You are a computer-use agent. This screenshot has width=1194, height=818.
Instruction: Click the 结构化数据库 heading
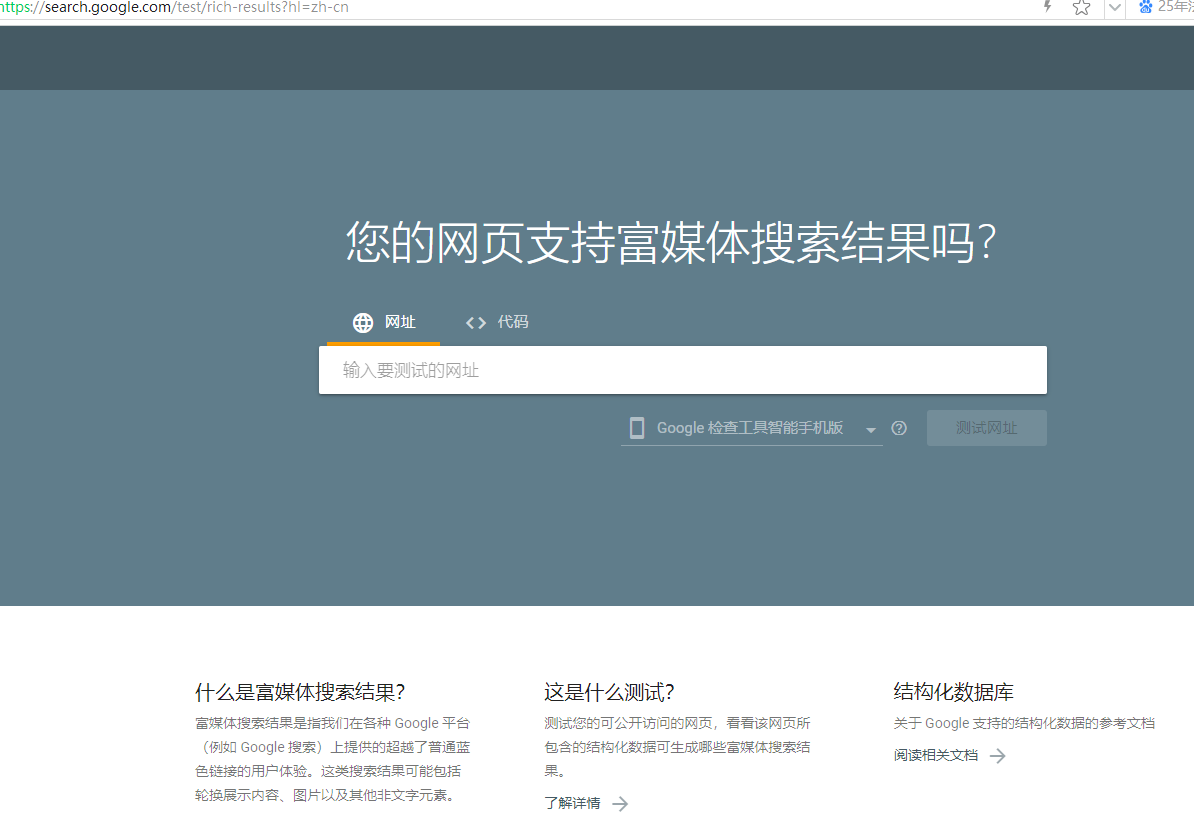pos(953,692)
